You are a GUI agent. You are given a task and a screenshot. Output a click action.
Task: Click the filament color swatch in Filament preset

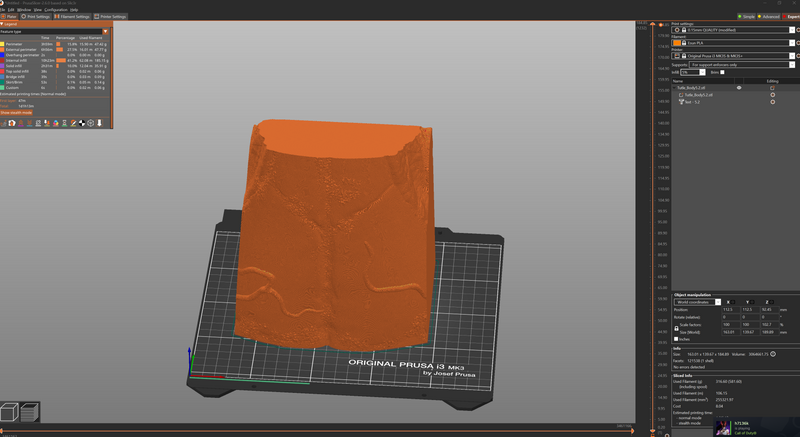677,43
